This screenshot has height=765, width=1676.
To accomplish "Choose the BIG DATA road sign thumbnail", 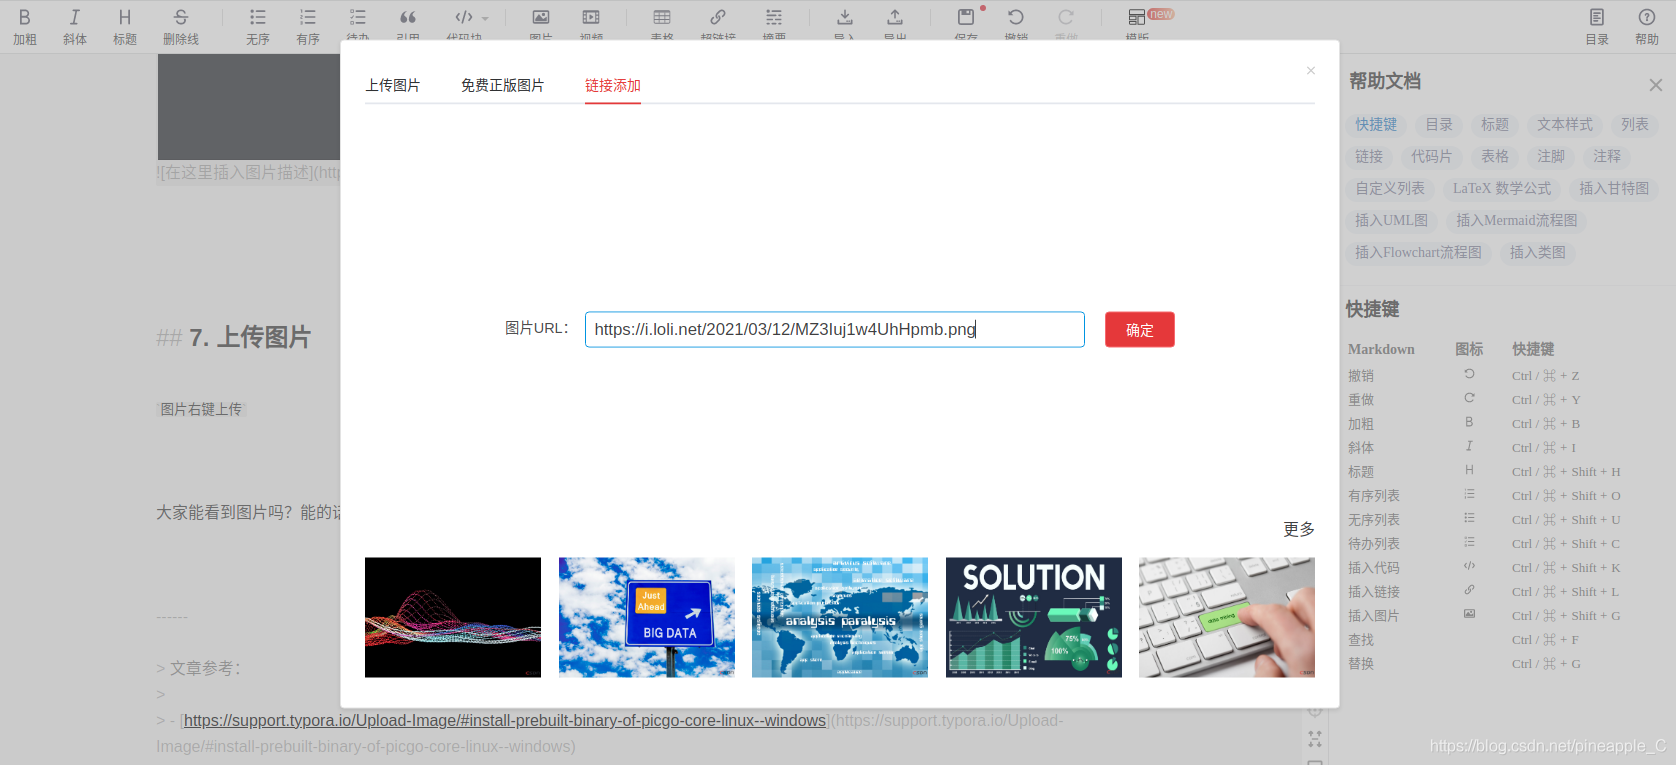I will tap(647, 618).
